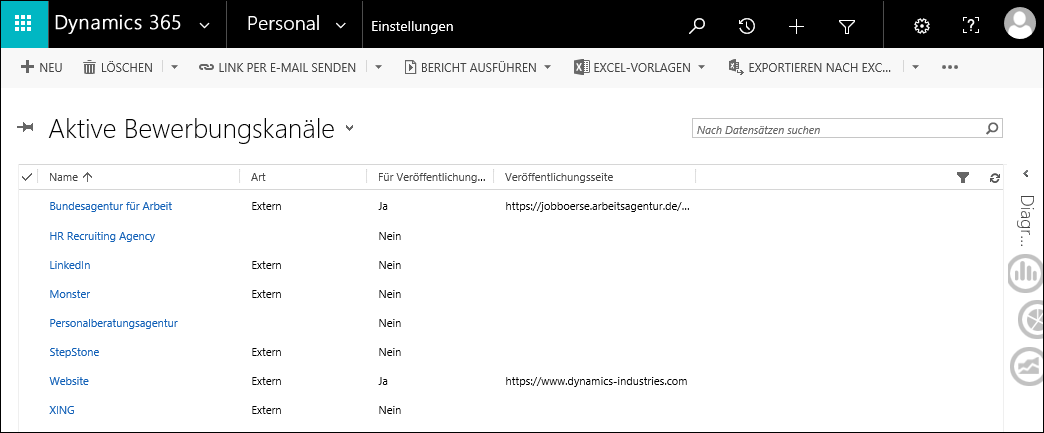
Task: Expand the Aktive Bewerbungskanäle view selector
Action: pyautogui.click(x=350, y=129)
